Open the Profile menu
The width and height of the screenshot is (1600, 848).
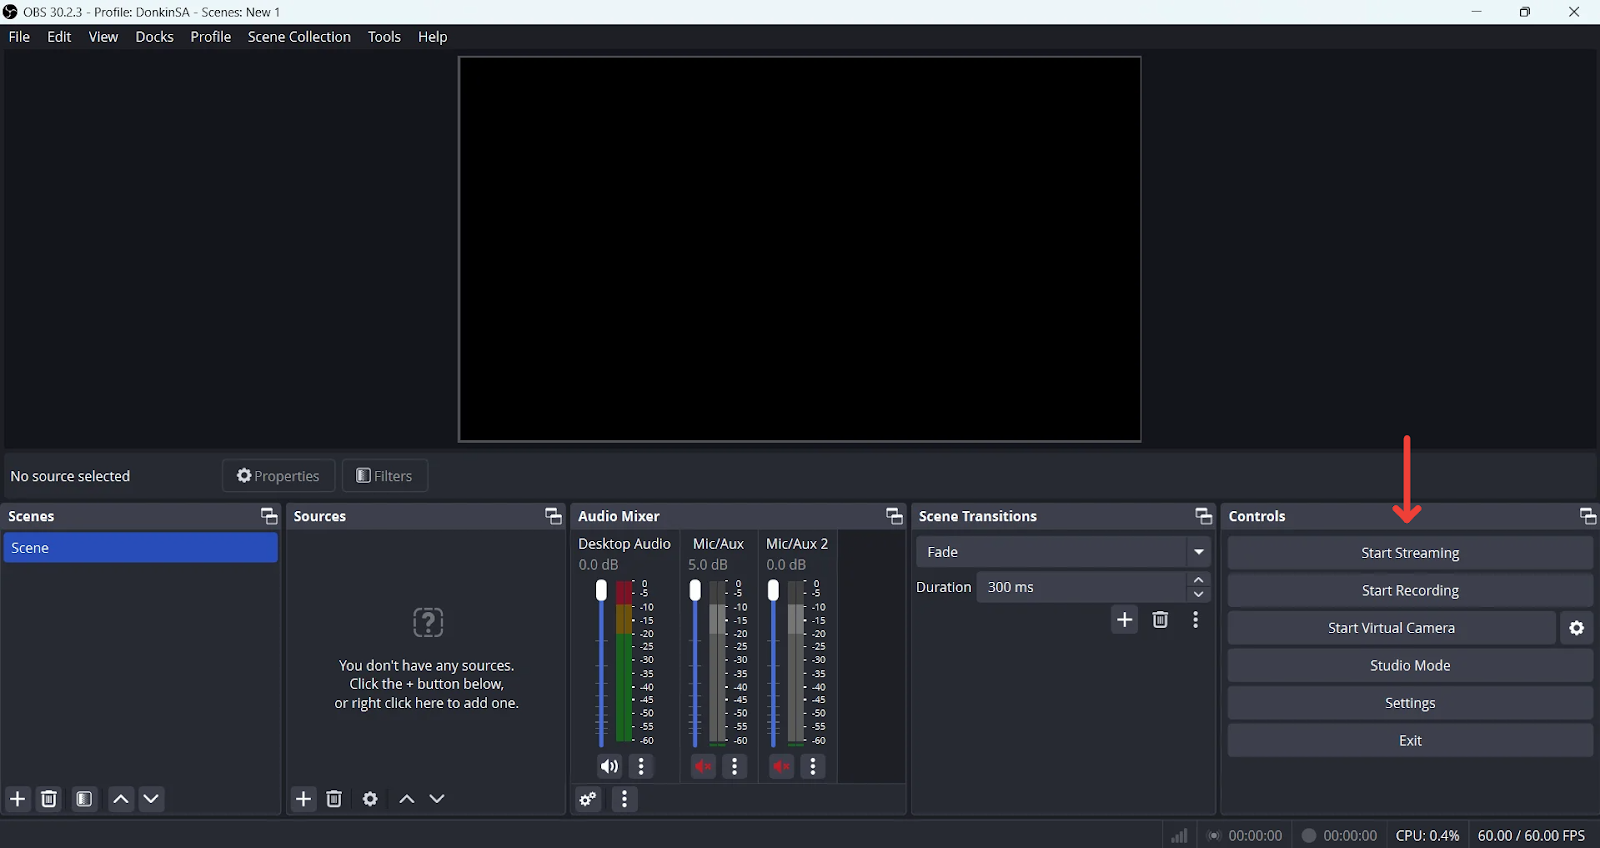point(211,37)
